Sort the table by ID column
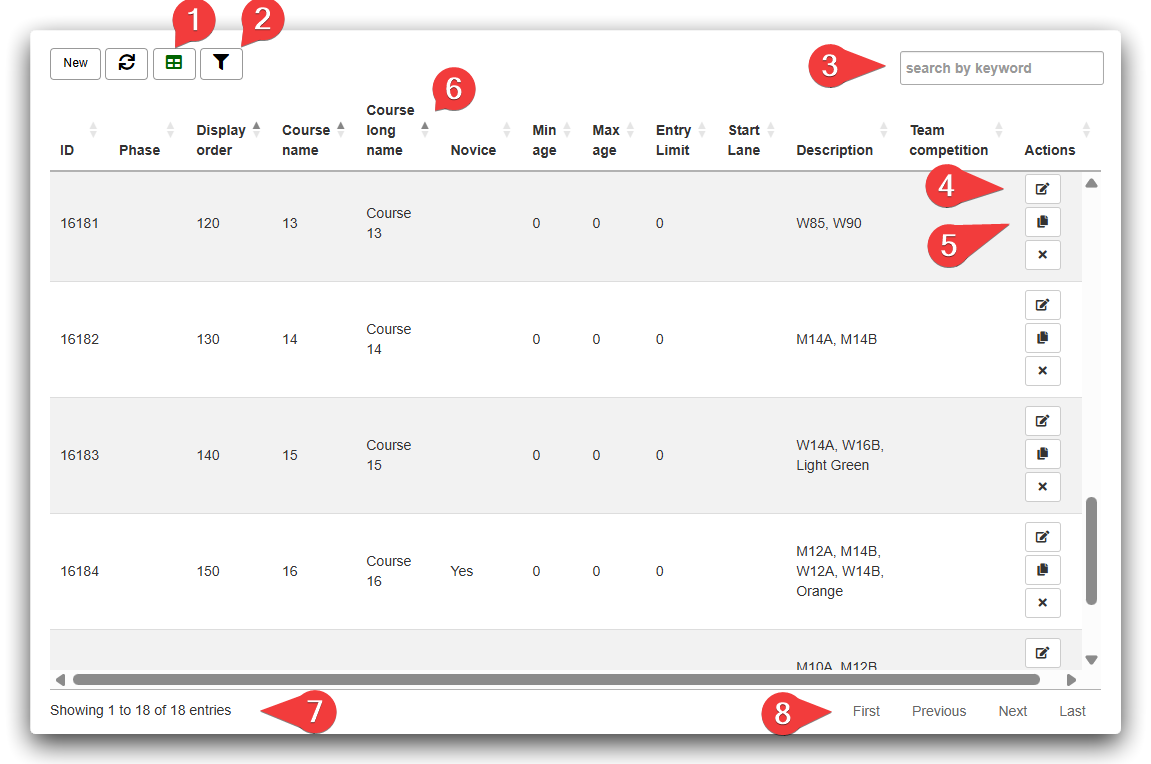The width and height of the screenshot is (1151, 764). (68, 150)
